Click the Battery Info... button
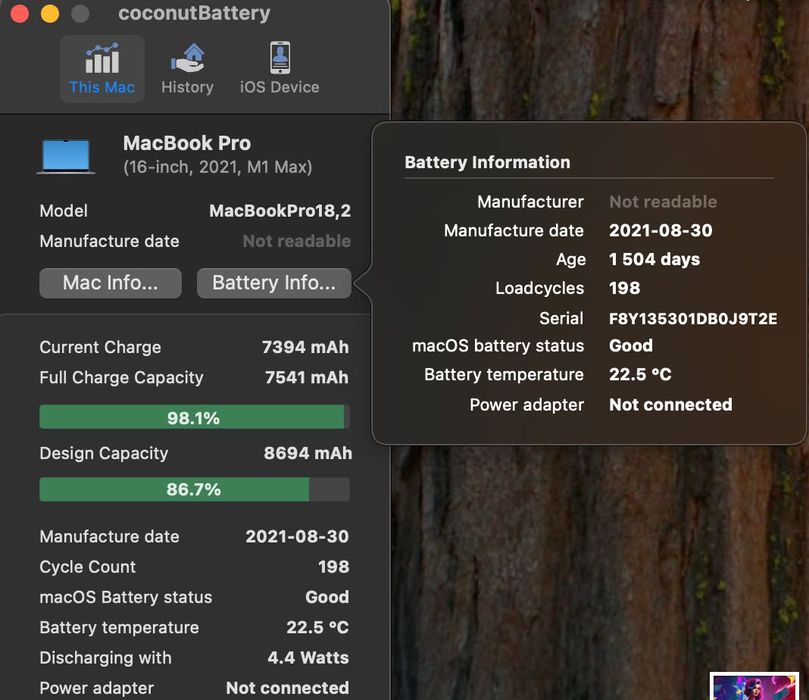The image size is (809, 700). click(x=274, y=283)
